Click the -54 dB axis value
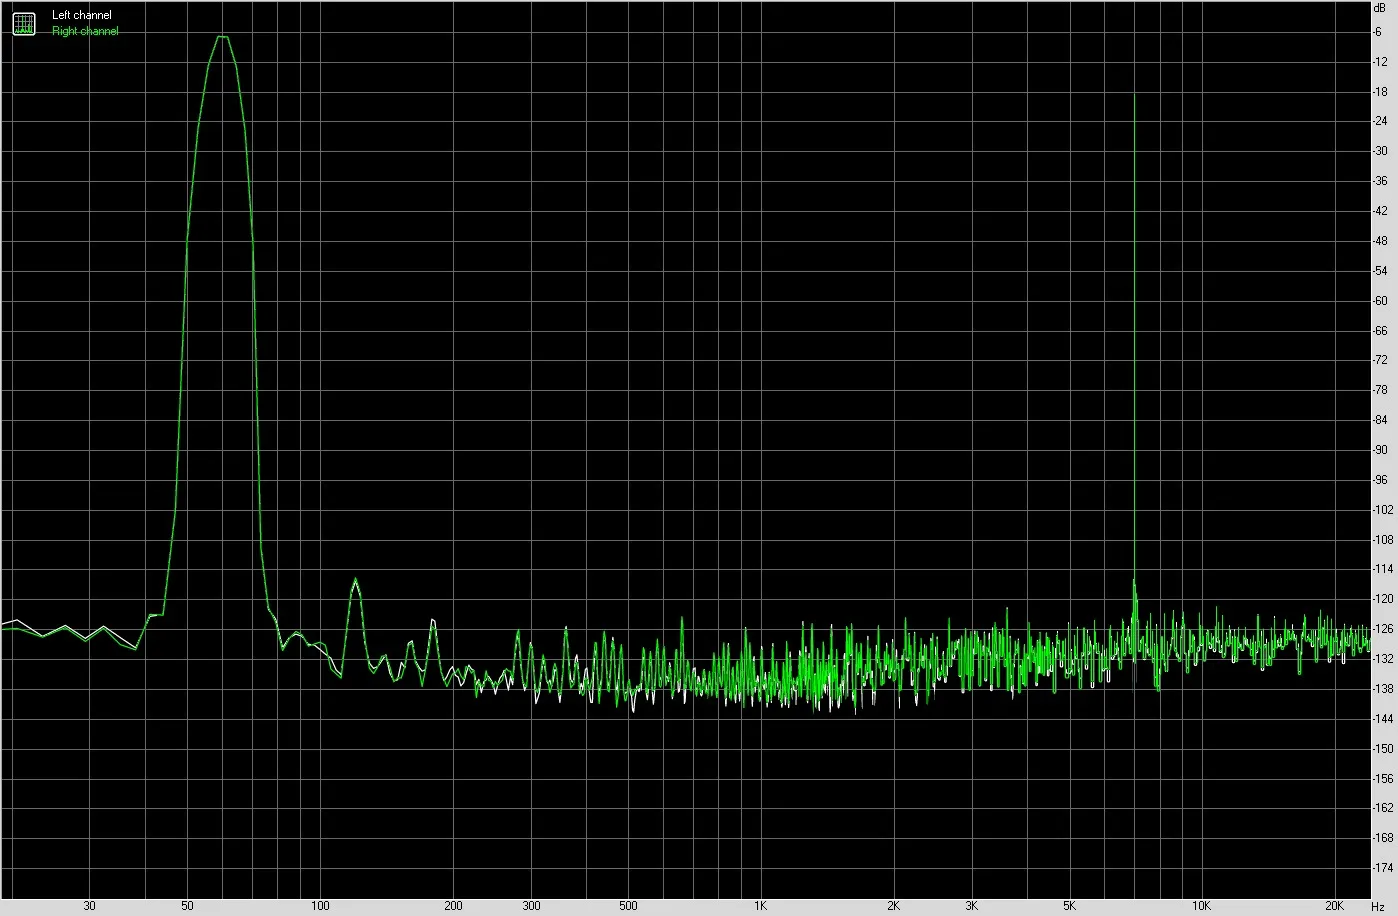 [x=1380, y=271]
